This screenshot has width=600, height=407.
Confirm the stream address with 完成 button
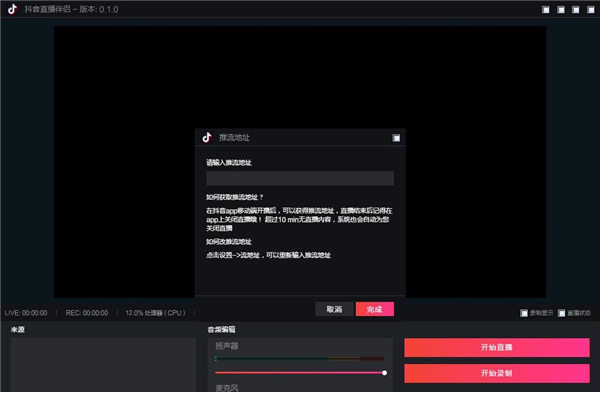point(375,309)
